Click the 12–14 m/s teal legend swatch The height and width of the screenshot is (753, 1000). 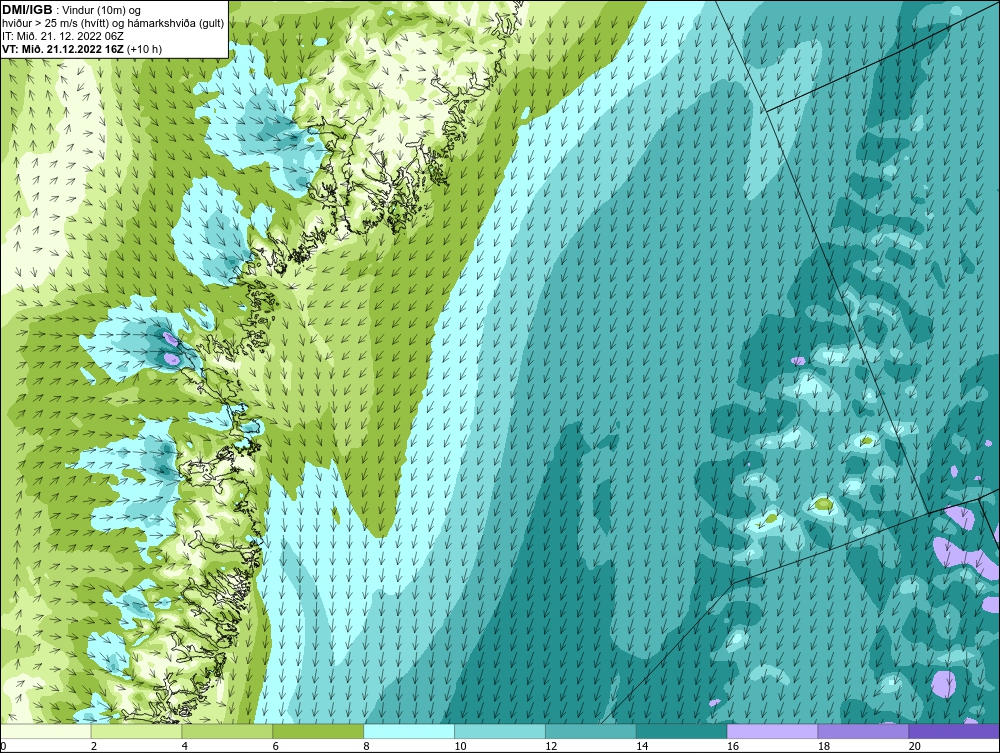(591, 731)
